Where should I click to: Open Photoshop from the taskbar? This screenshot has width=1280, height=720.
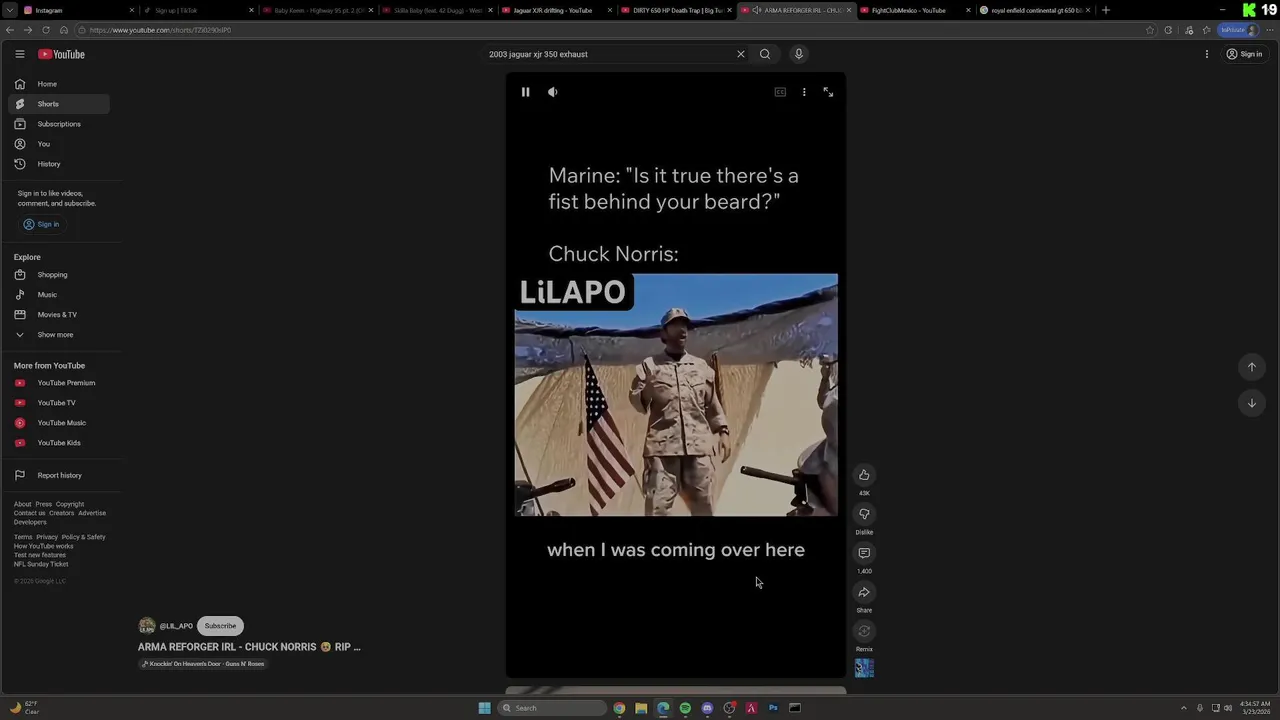tap(773, 708)
